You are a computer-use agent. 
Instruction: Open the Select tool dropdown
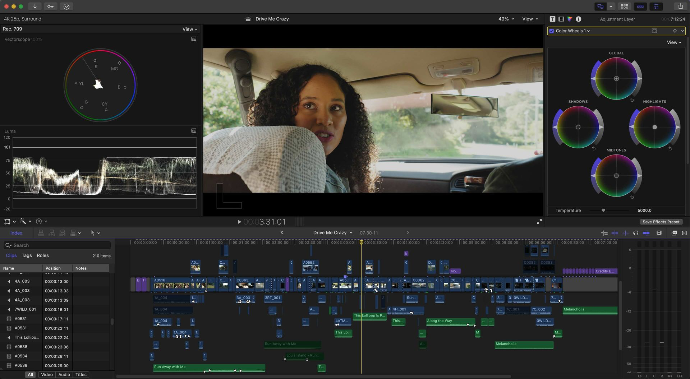tap(95, 233)
